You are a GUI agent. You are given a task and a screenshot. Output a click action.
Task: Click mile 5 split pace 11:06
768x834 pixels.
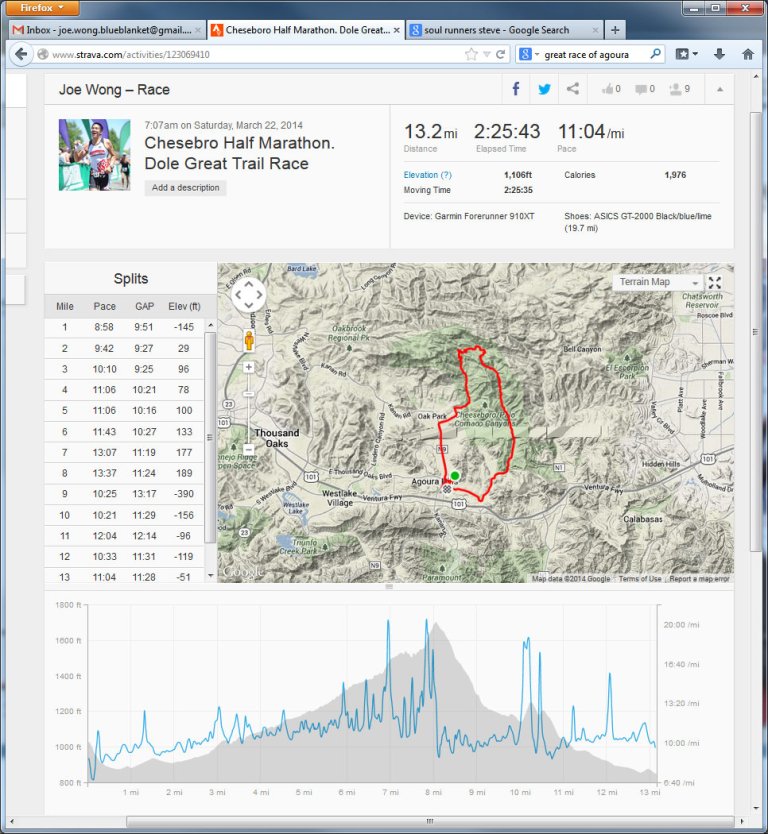tap(104, 411)
